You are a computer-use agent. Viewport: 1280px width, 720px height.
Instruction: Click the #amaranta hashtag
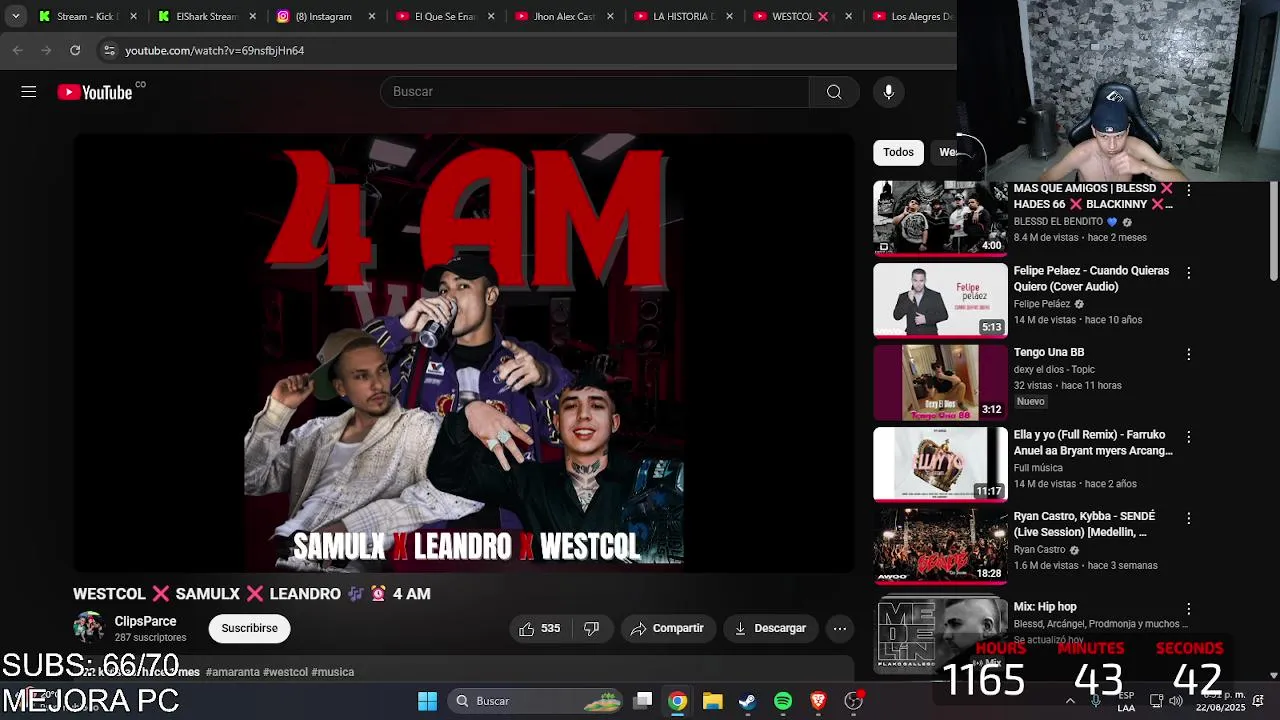(x=232, y=672)
